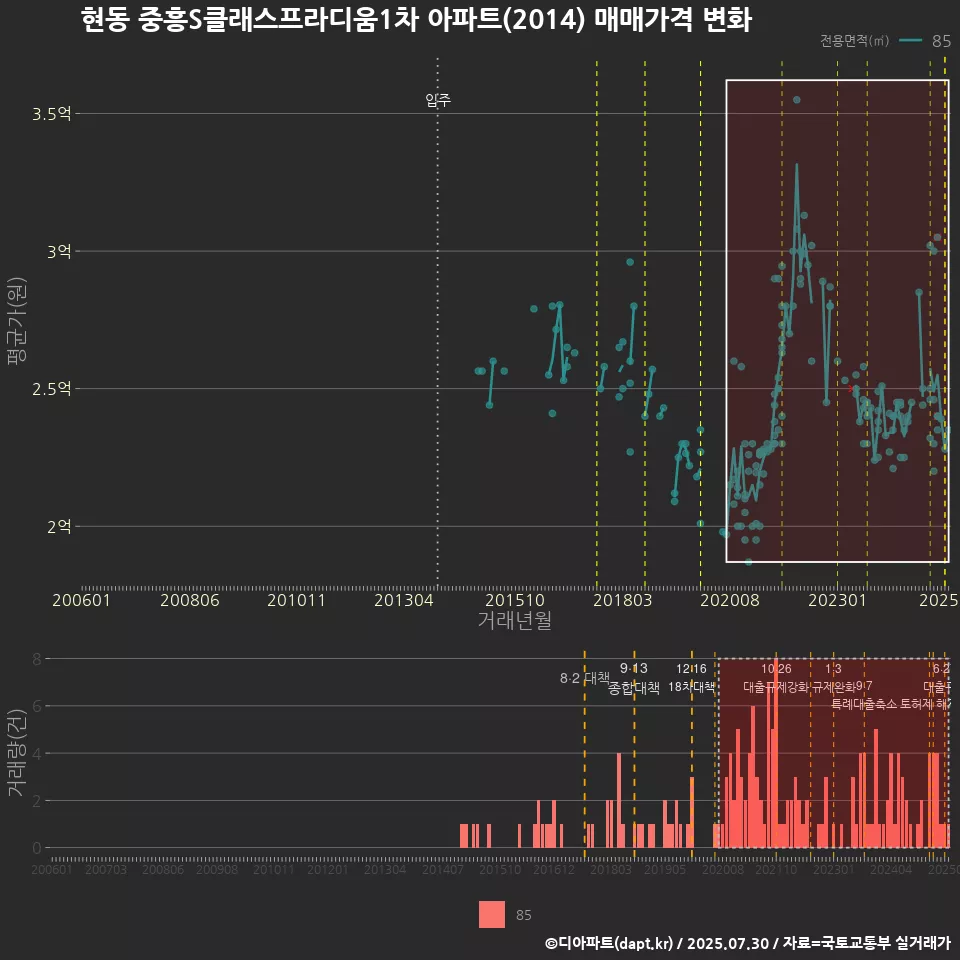Click 202008 on the price chart axis
The width and height of the screenshot is (960, 960).
(x=730, y=600)
